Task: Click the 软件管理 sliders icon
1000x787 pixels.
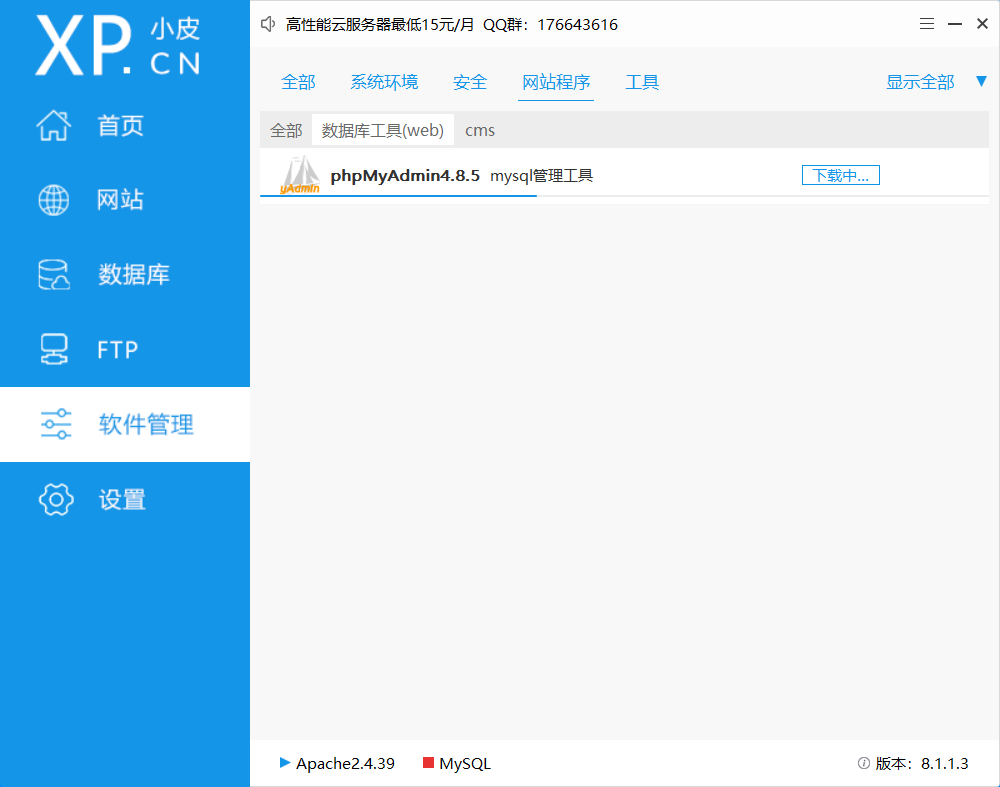Action: click(x=55, y=424)
